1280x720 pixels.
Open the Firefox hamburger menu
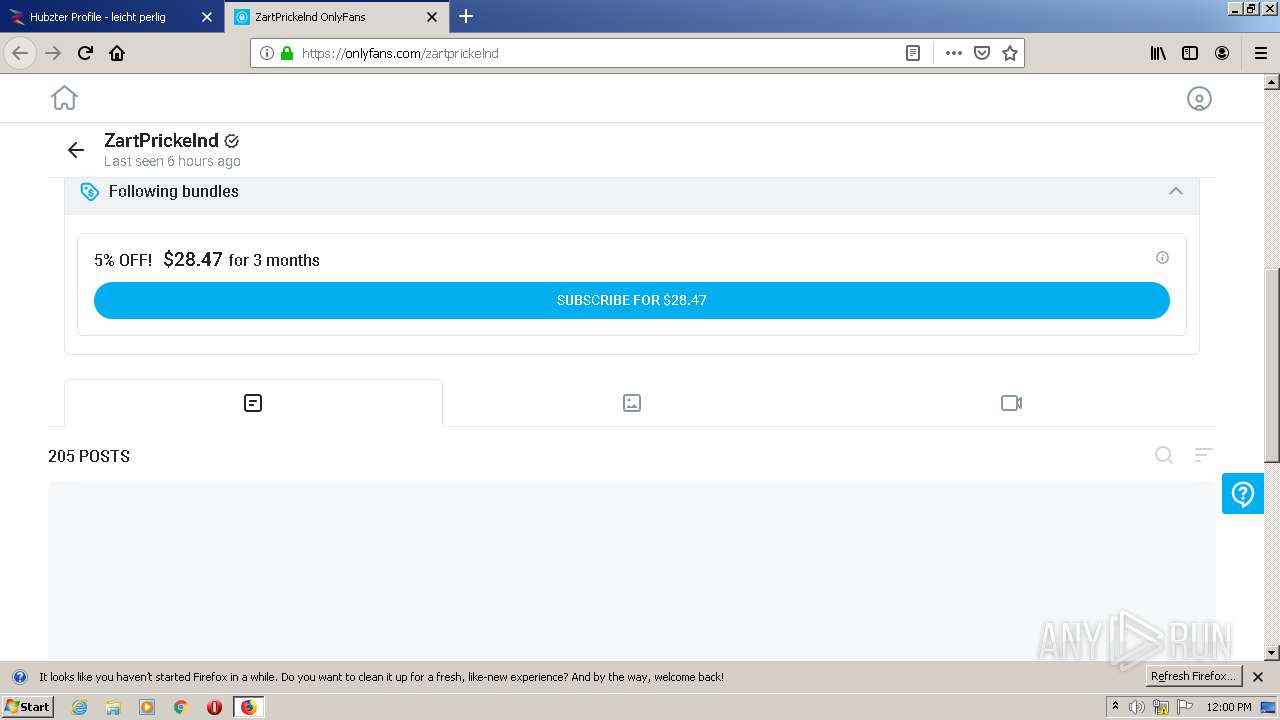1260,53
